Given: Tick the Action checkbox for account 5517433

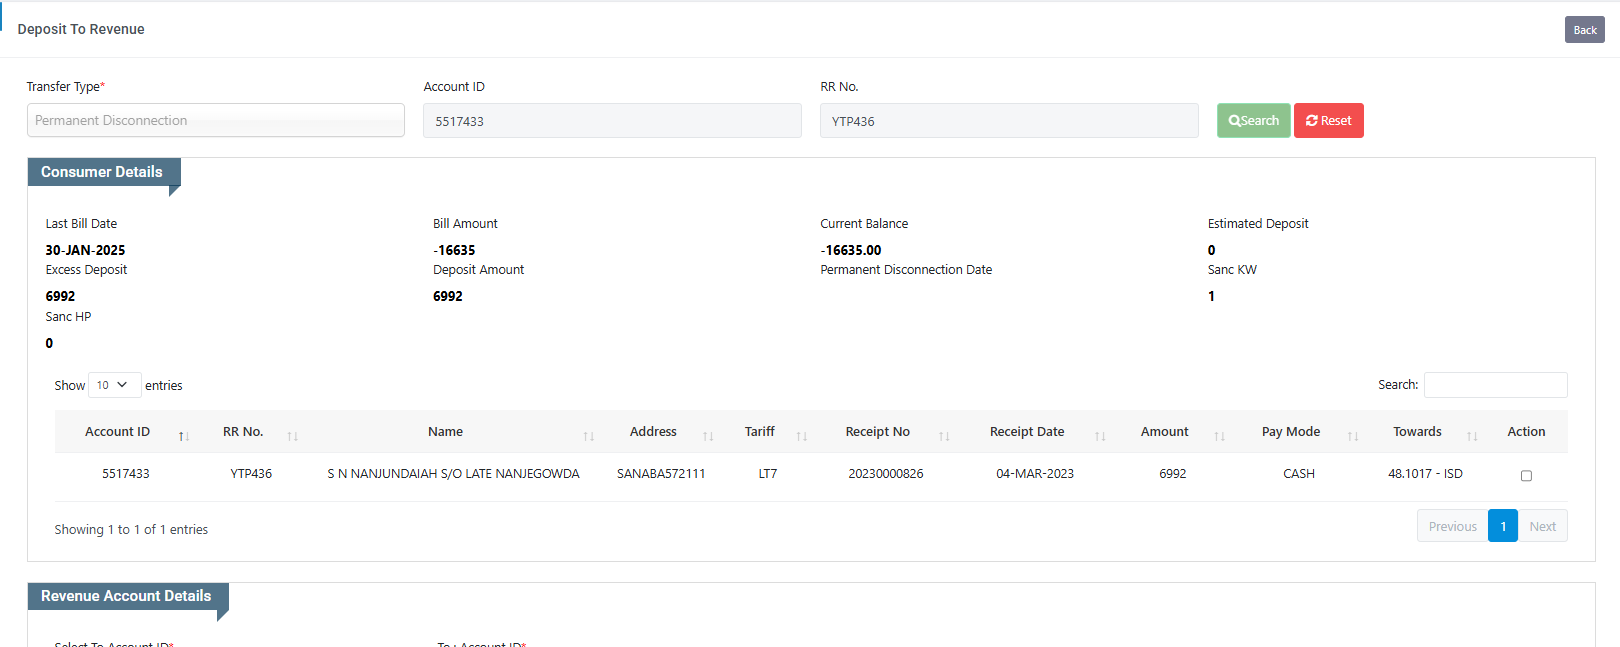Looking at the screenshot, I should 1526,476.
